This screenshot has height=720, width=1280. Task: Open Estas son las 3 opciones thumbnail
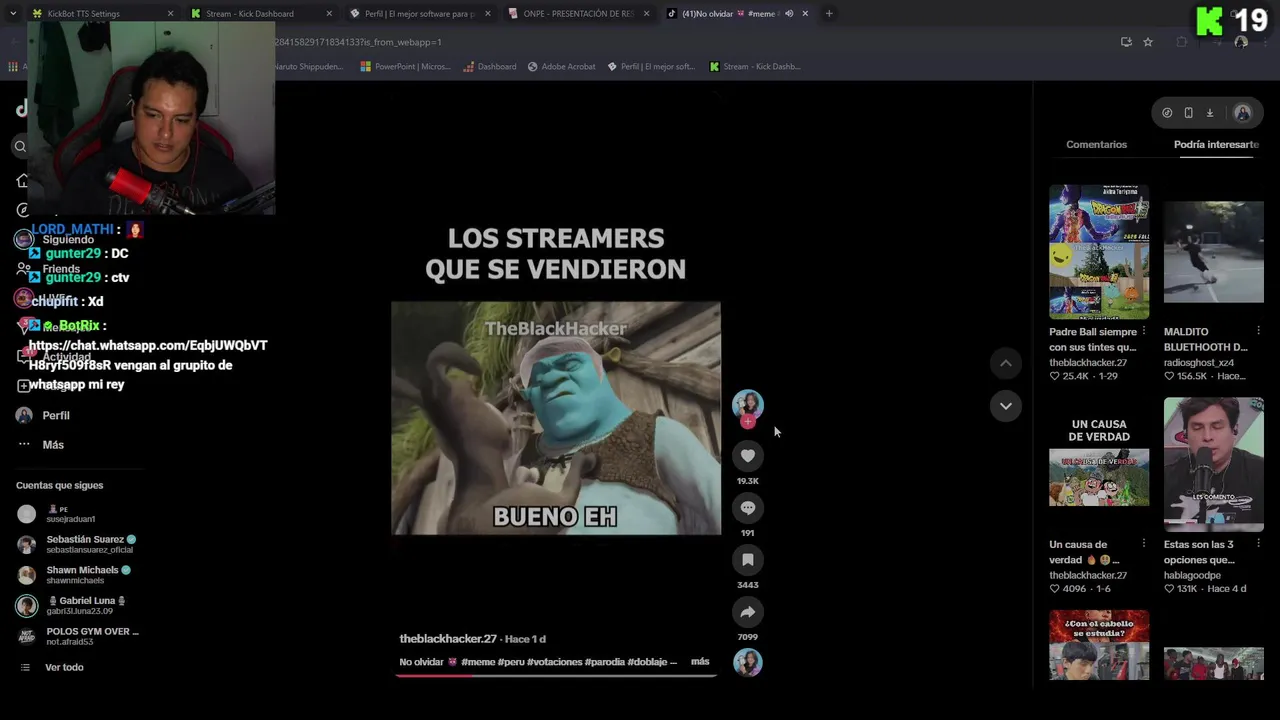coord(1213,464)
